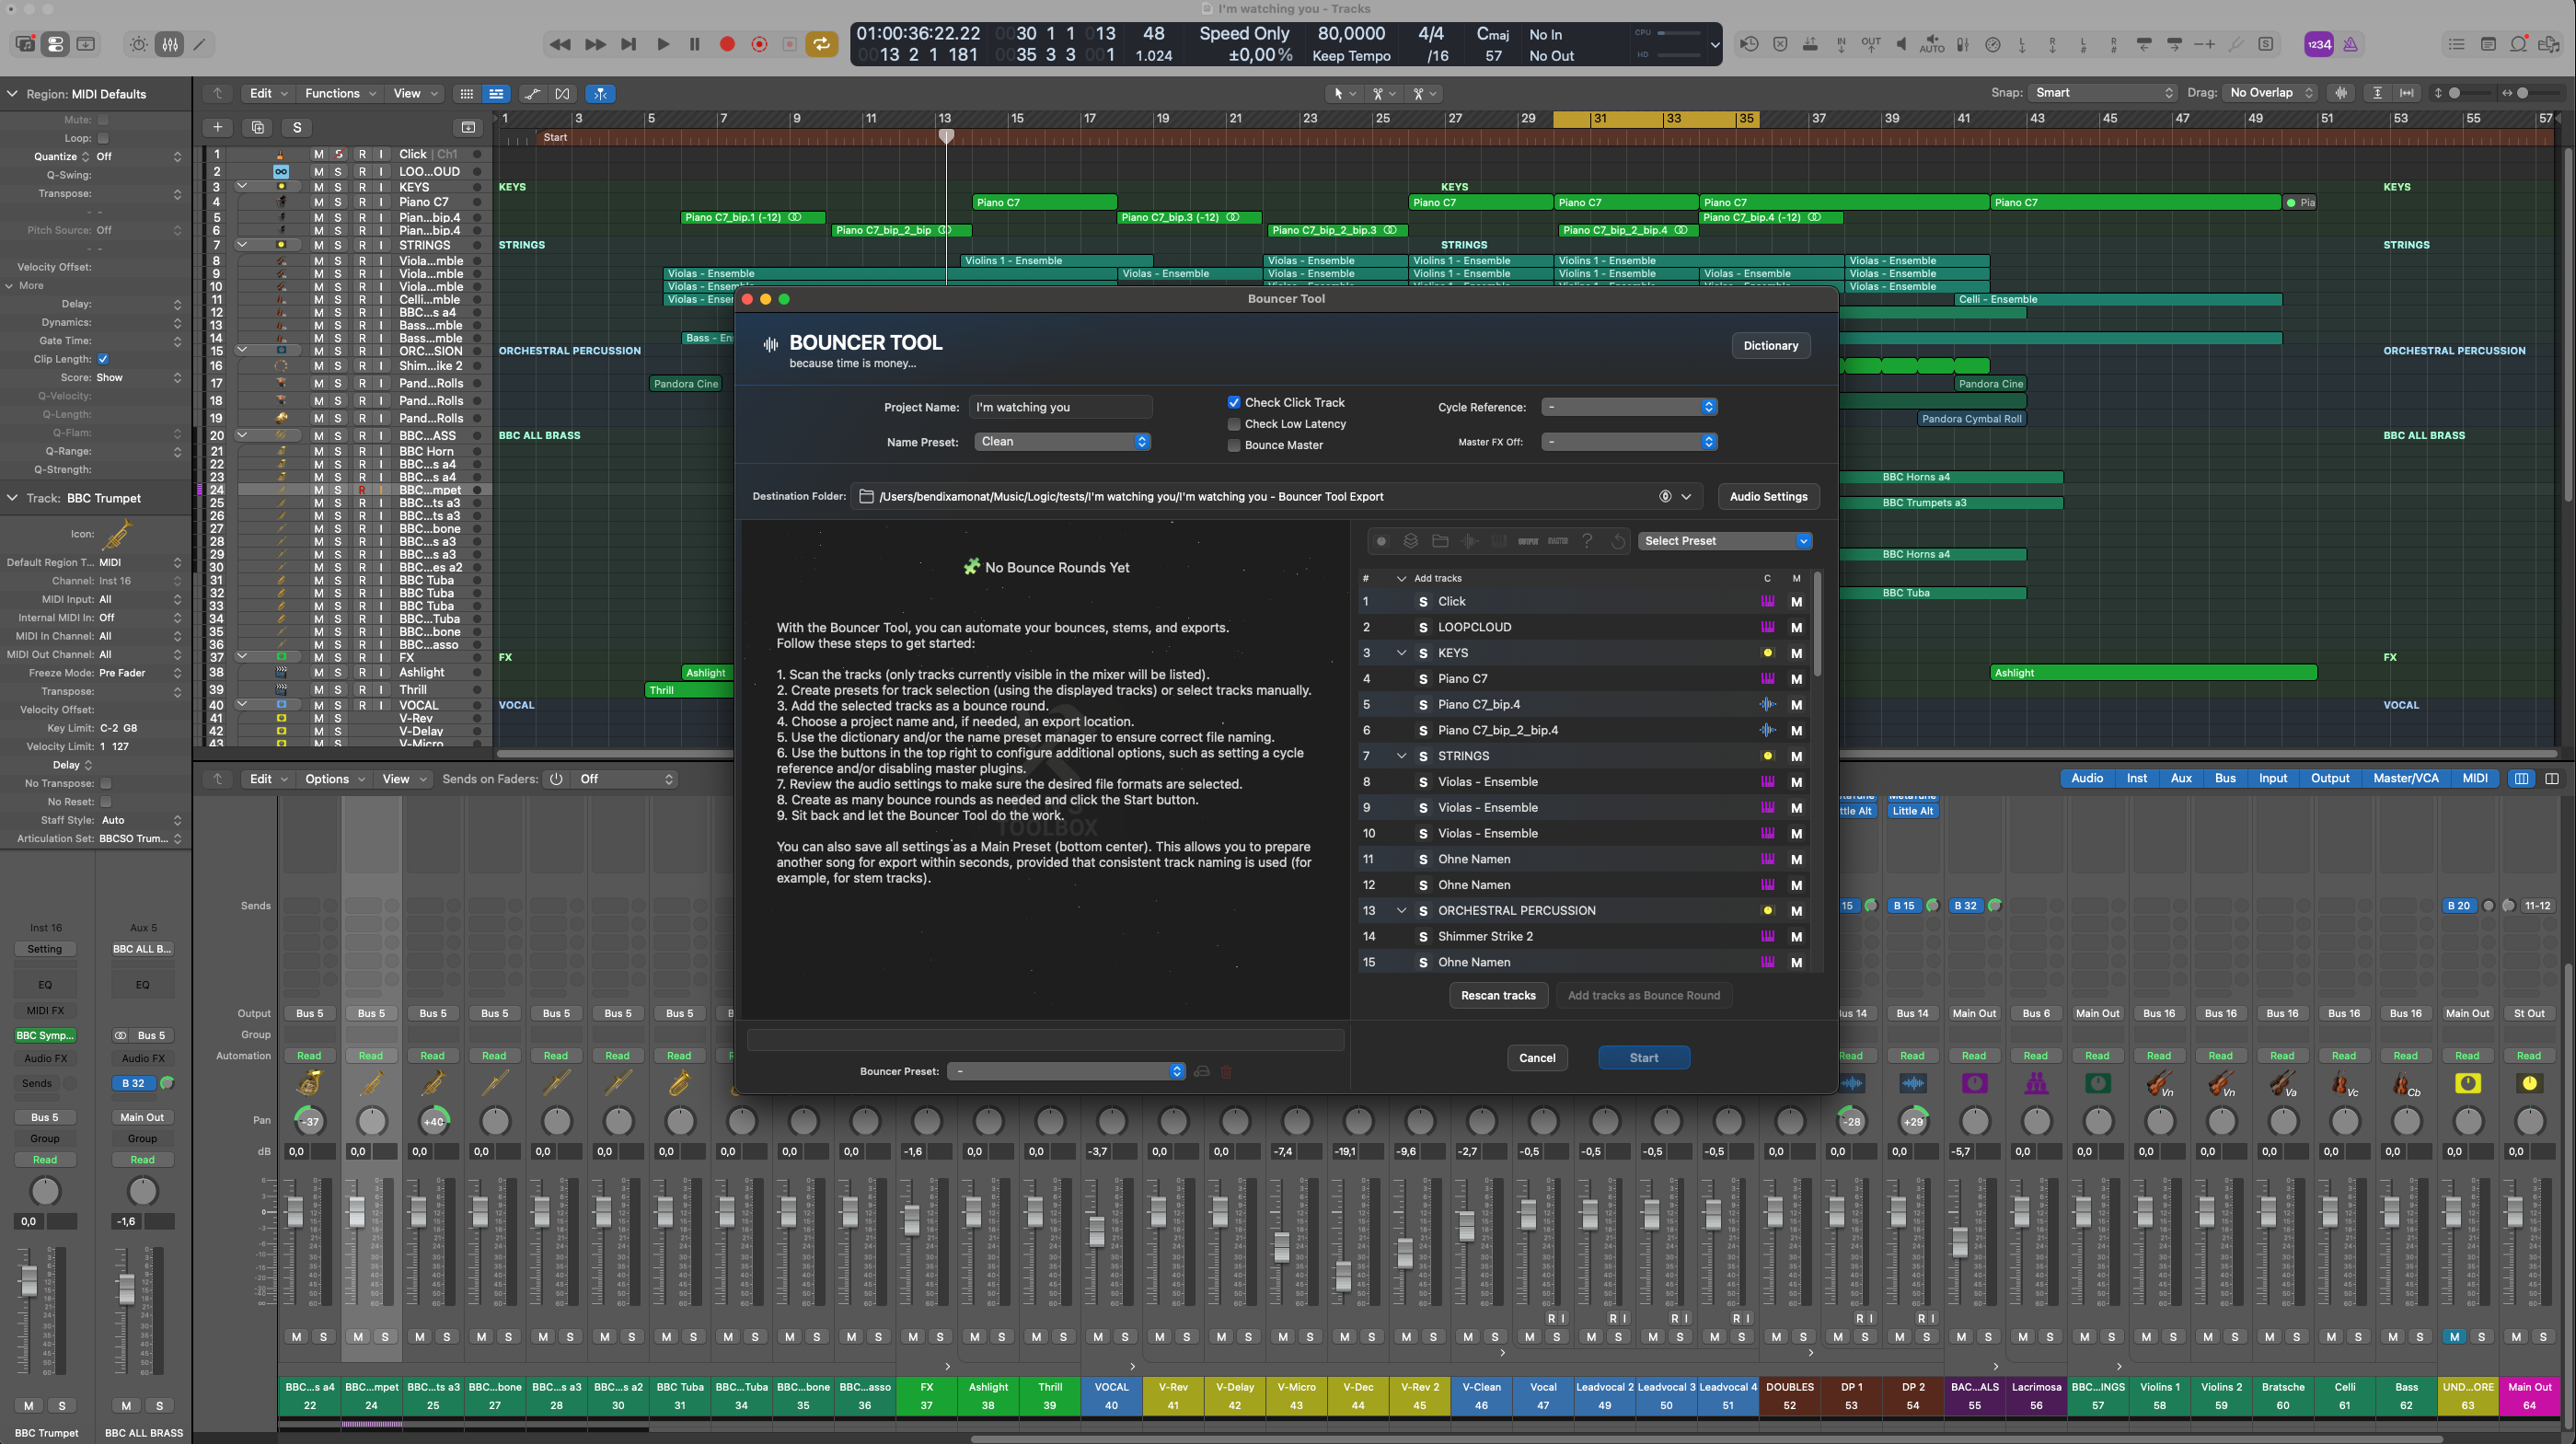Click the yellow cycle range in ruler
Screen dimensions: 2576x1444
coord(1655,119)
